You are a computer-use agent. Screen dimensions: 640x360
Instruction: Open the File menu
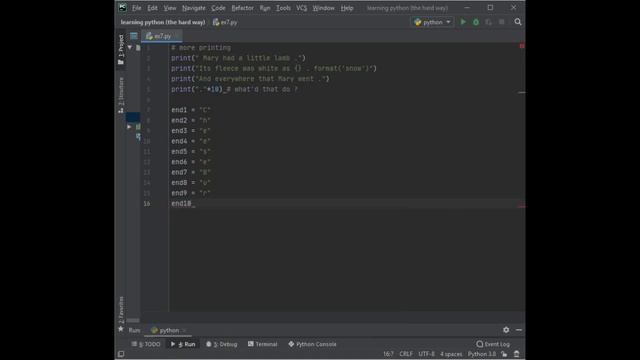point(136,8)
